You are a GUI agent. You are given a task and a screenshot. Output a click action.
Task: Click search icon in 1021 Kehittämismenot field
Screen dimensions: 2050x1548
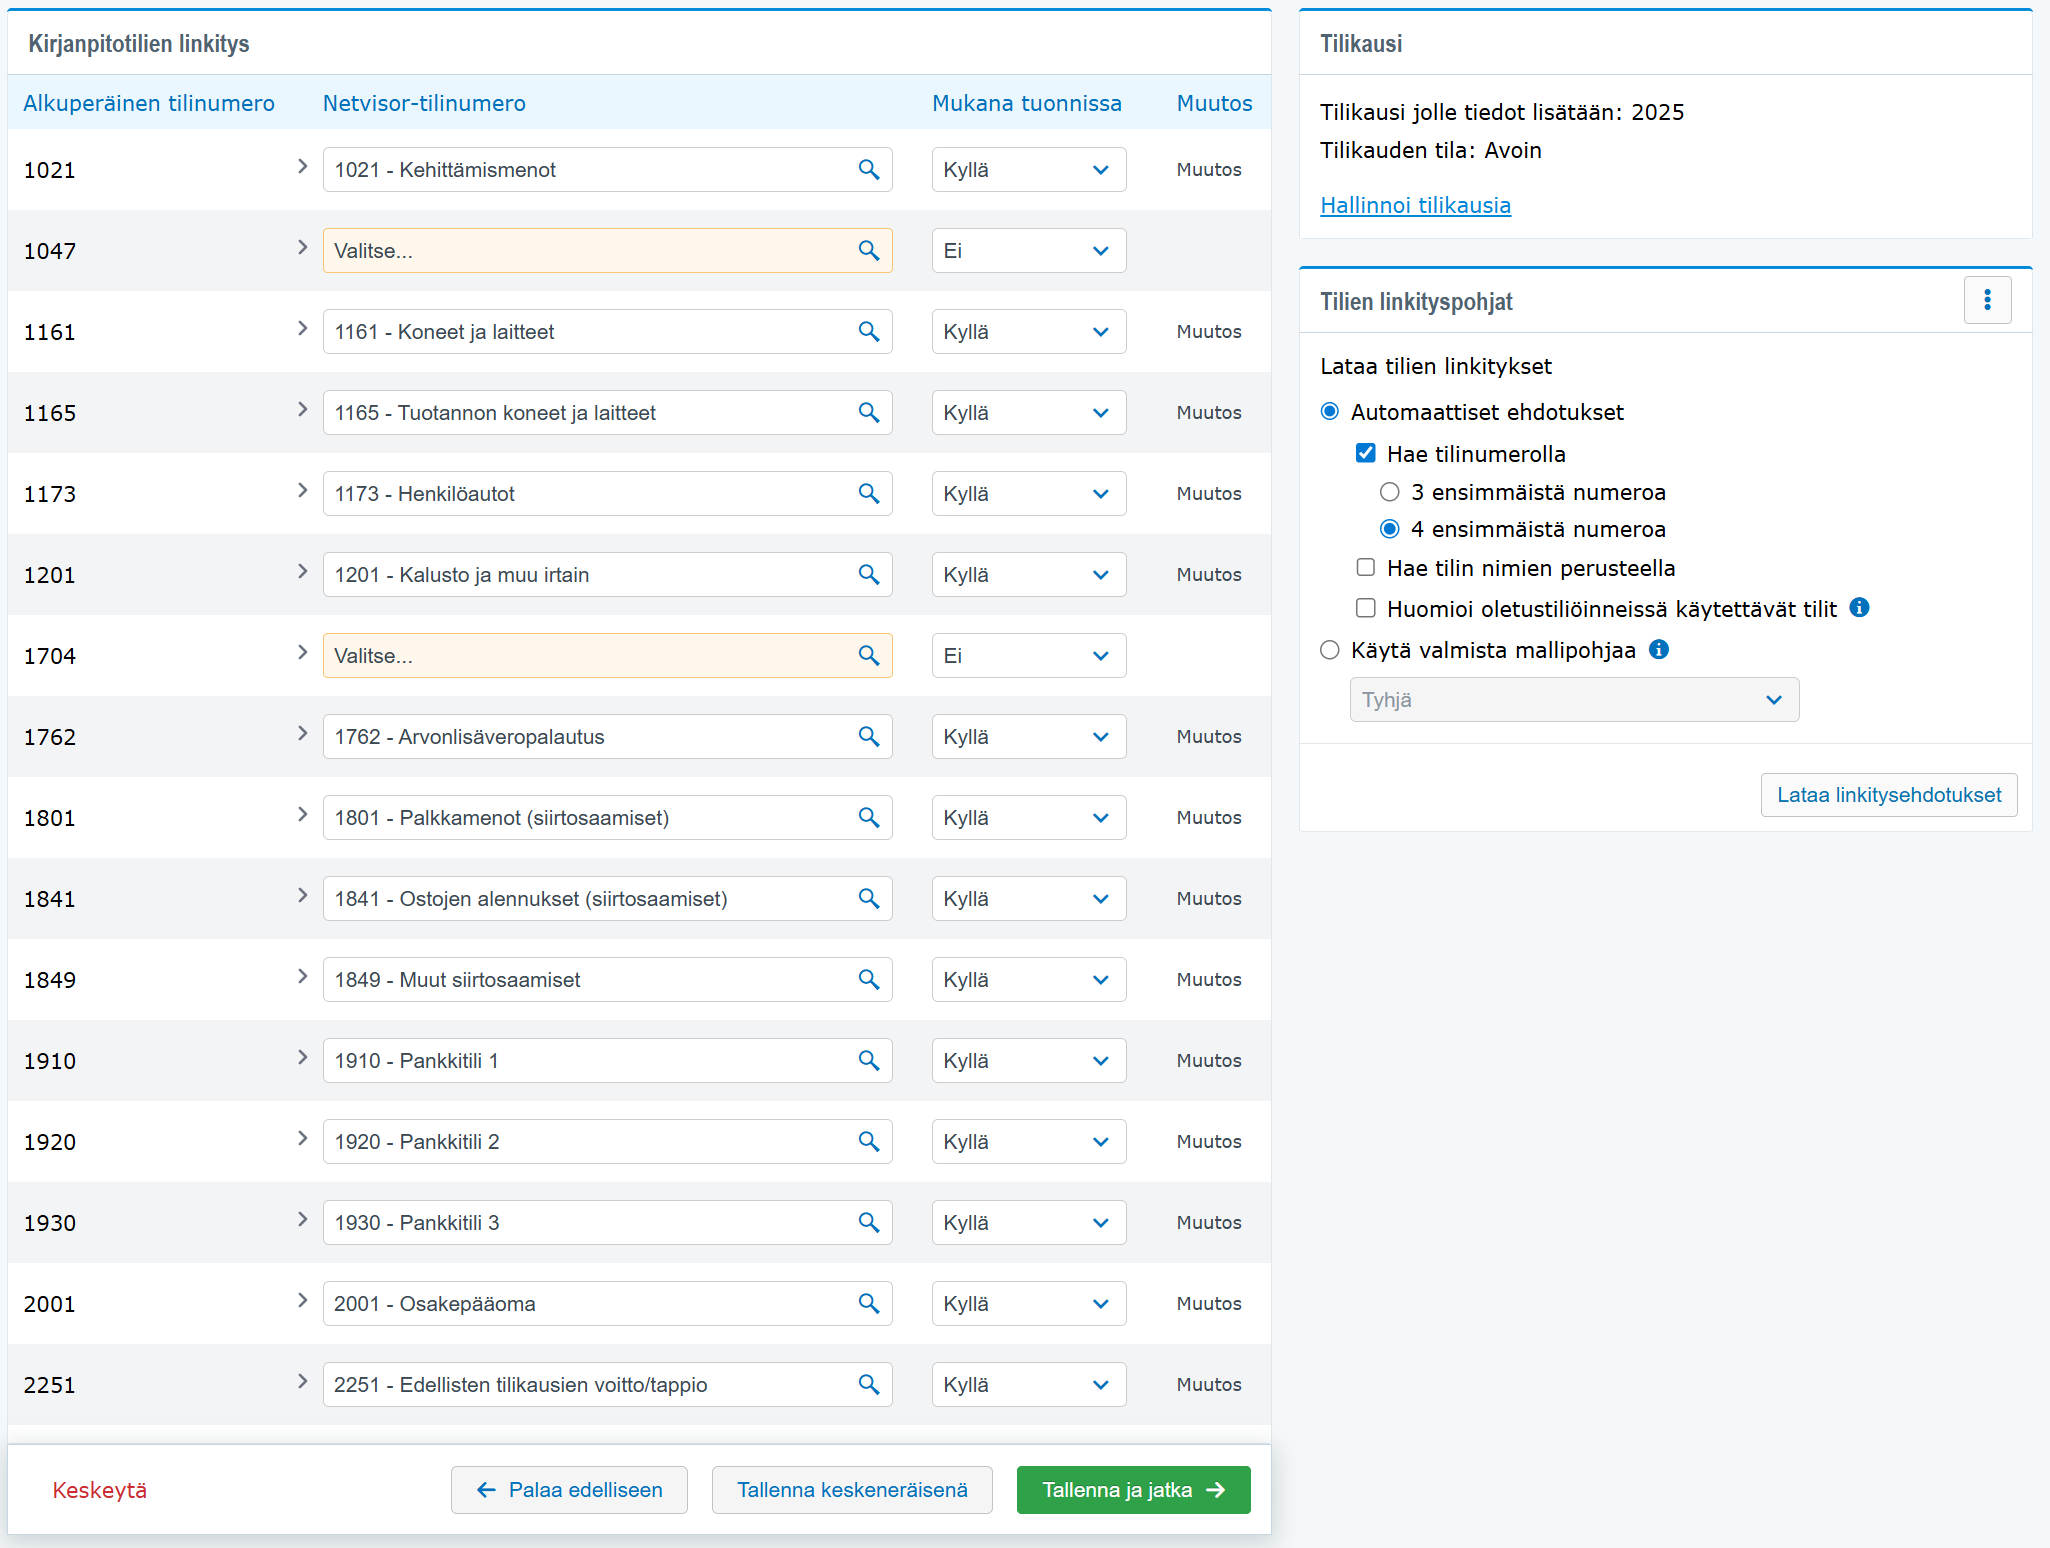click(x=868, y=170)
